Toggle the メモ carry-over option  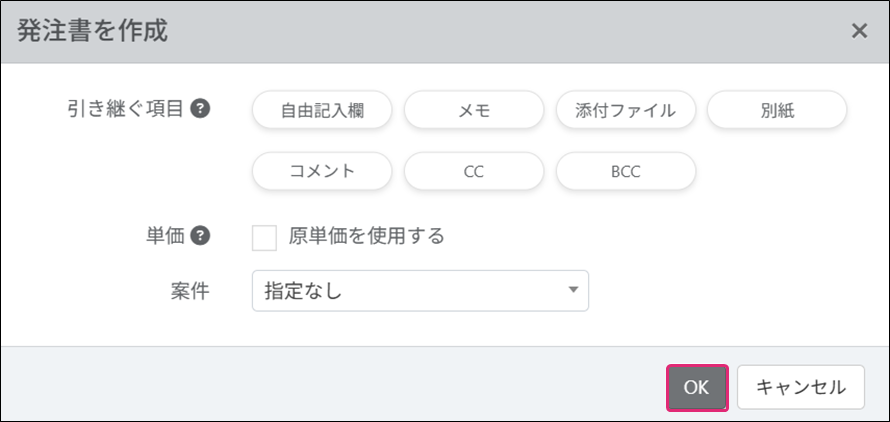coord(474,111)
